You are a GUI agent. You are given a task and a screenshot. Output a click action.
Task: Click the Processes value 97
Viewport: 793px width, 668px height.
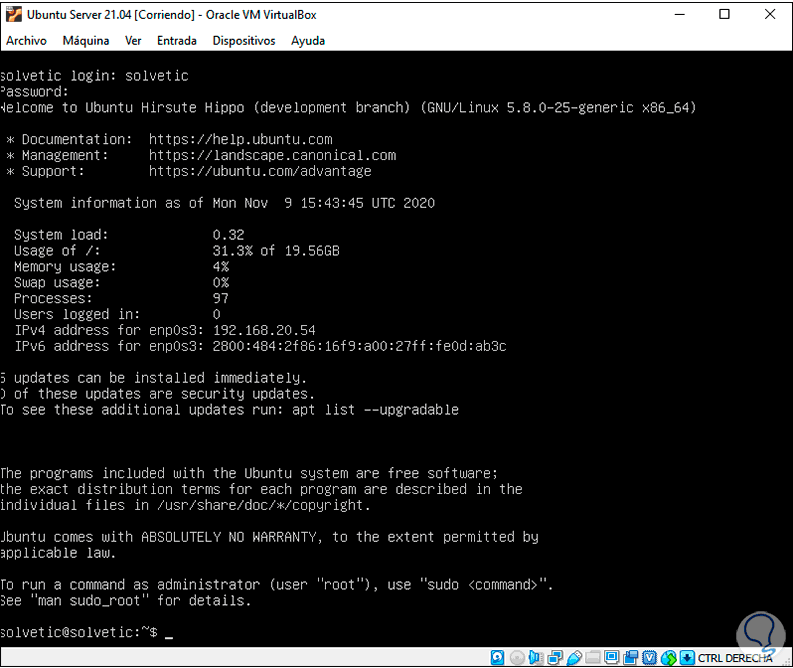click(221, 298)
